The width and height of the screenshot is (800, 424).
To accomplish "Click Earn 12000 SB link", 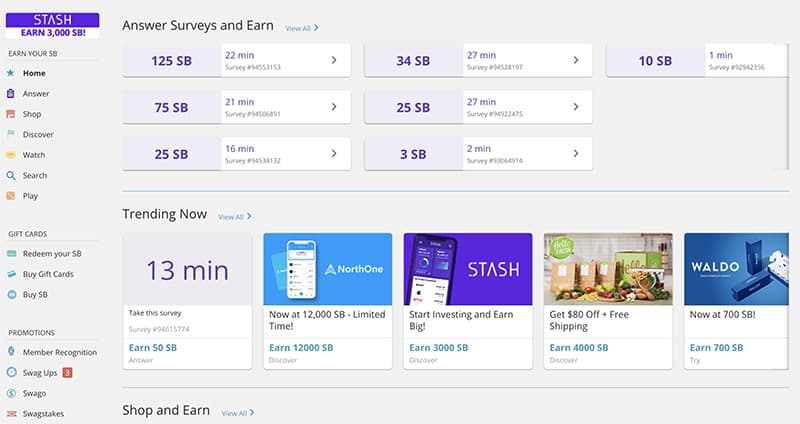I will [301, 347].
